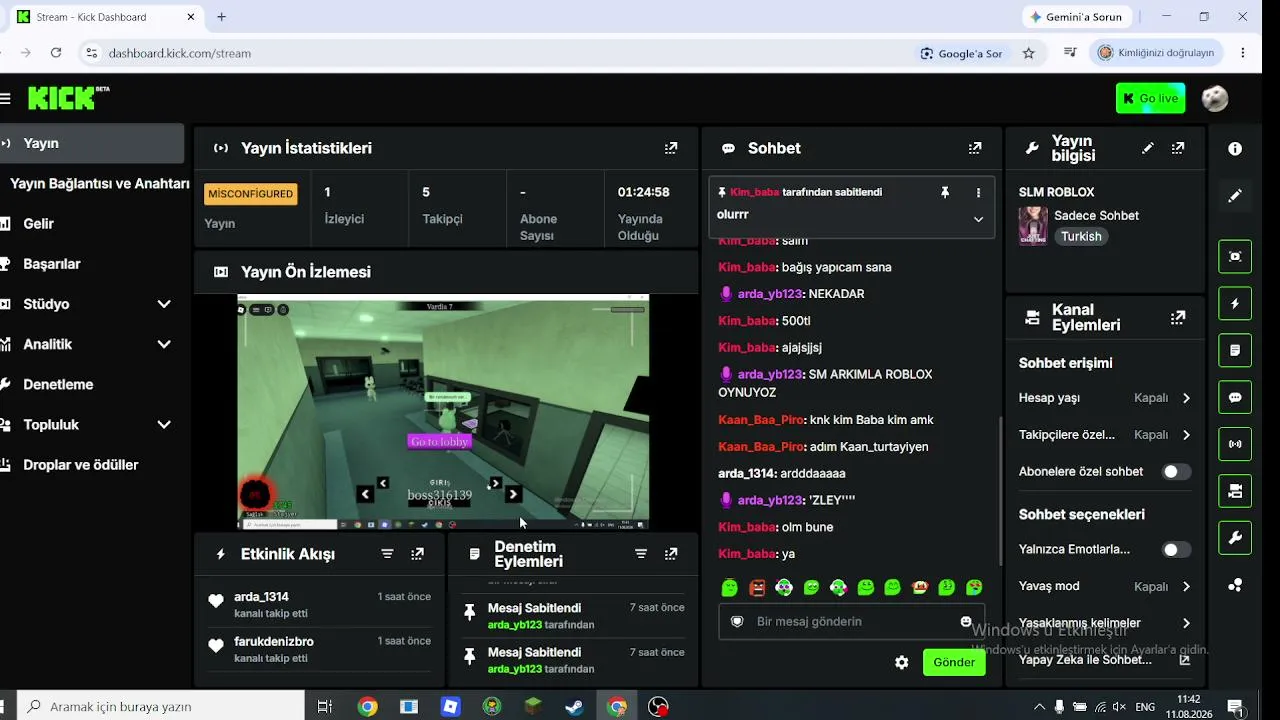Open Roblox from the taskbar

[x=450, y=707]
